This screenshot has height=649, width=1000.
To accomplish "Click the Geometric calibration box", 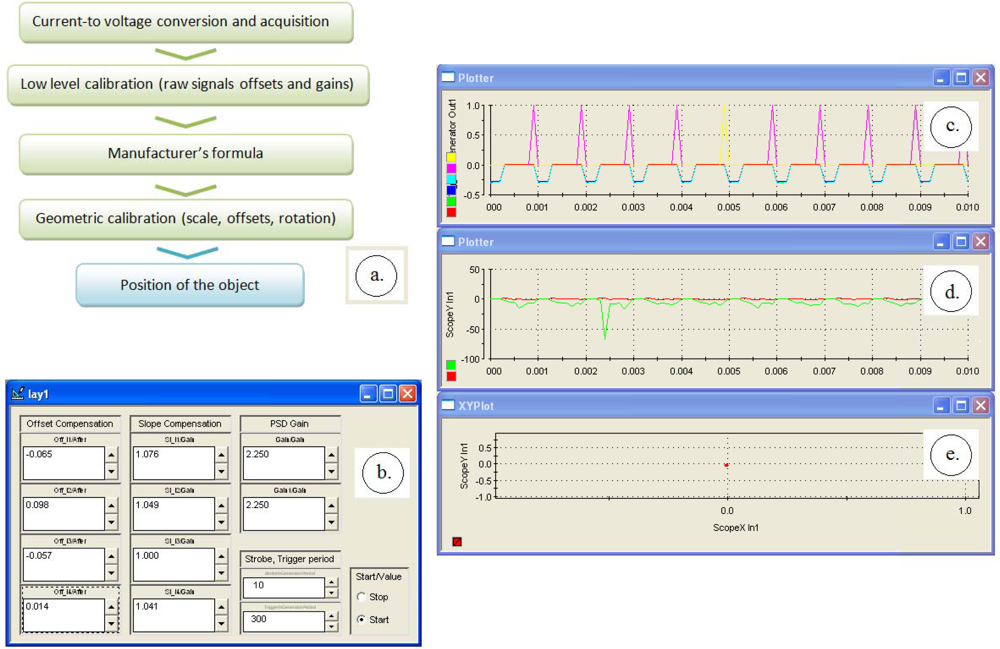I will [186, 219].
